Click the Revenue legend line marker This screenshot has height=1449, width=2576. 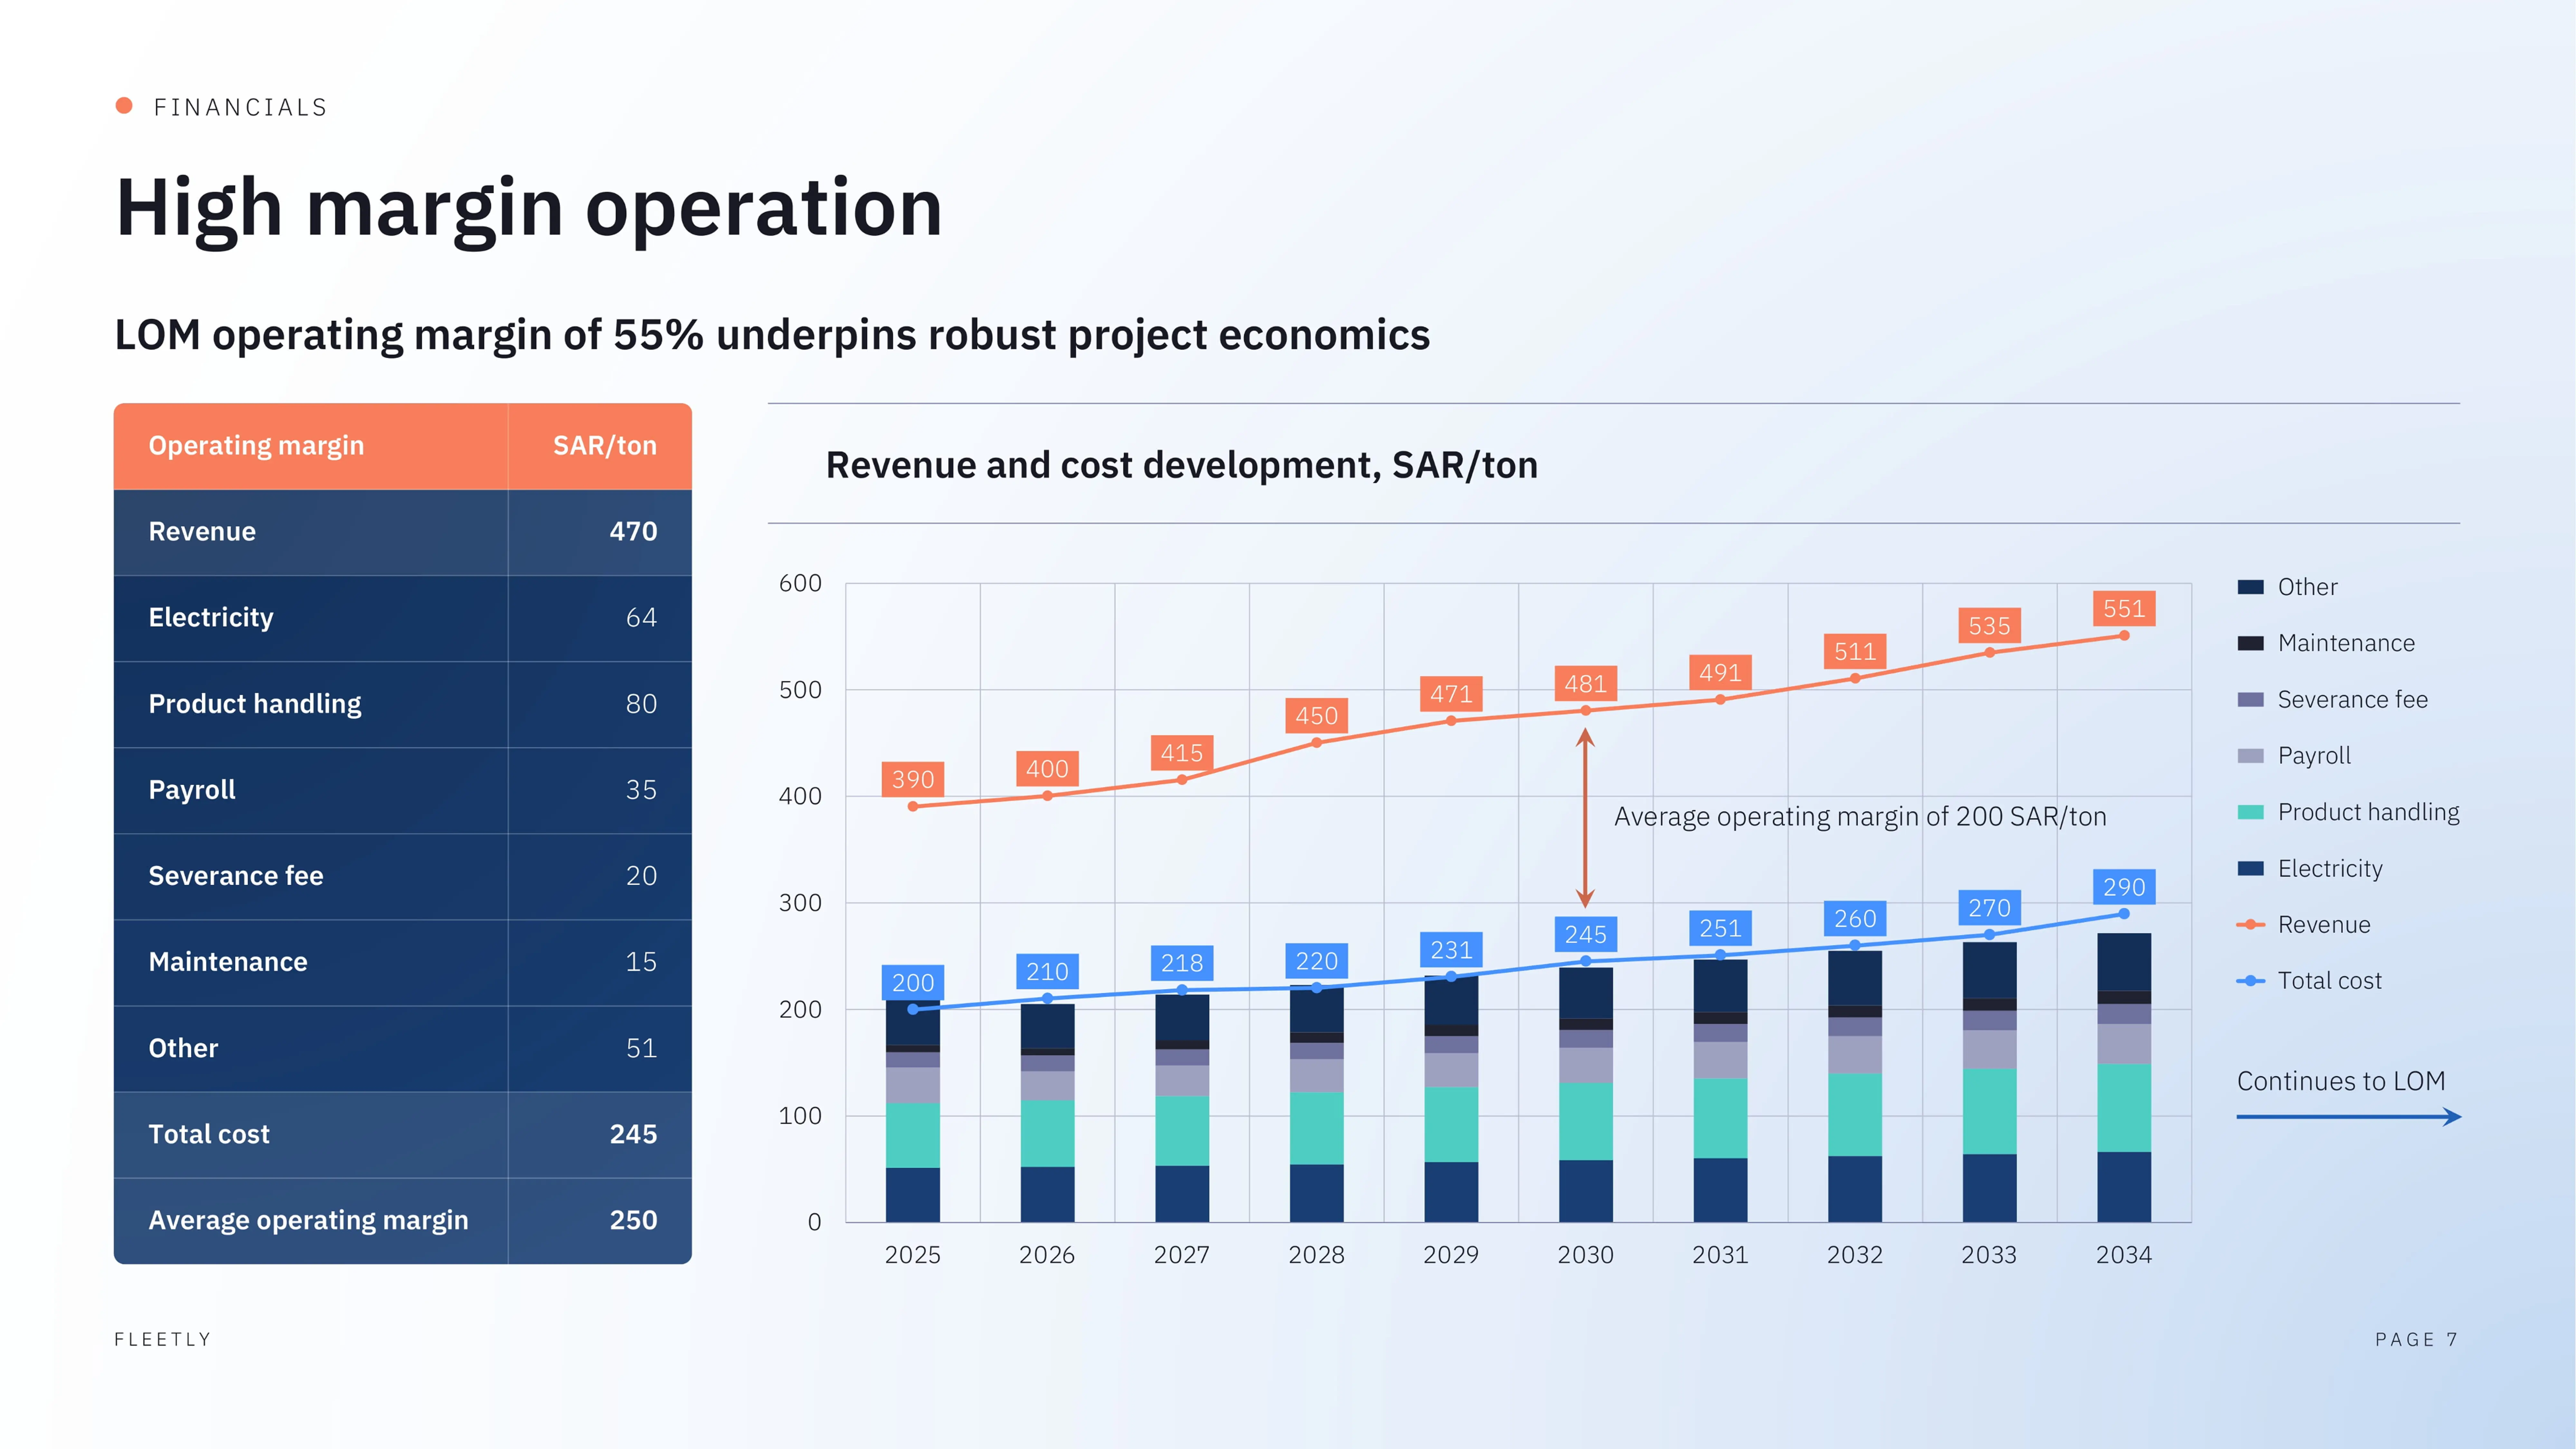coord(2250,925)
